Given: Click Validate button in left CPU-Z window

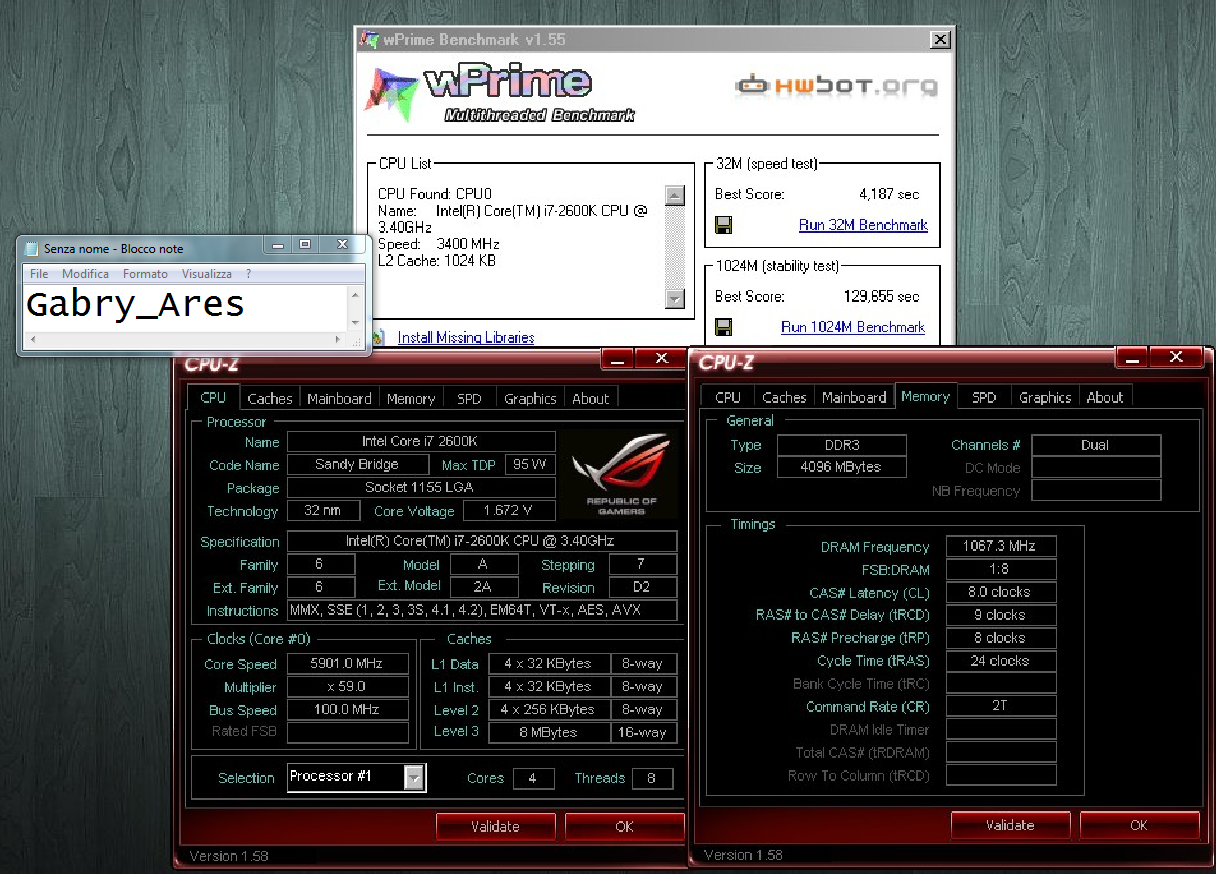Looking at the screenshot, I should pos(495,826).
